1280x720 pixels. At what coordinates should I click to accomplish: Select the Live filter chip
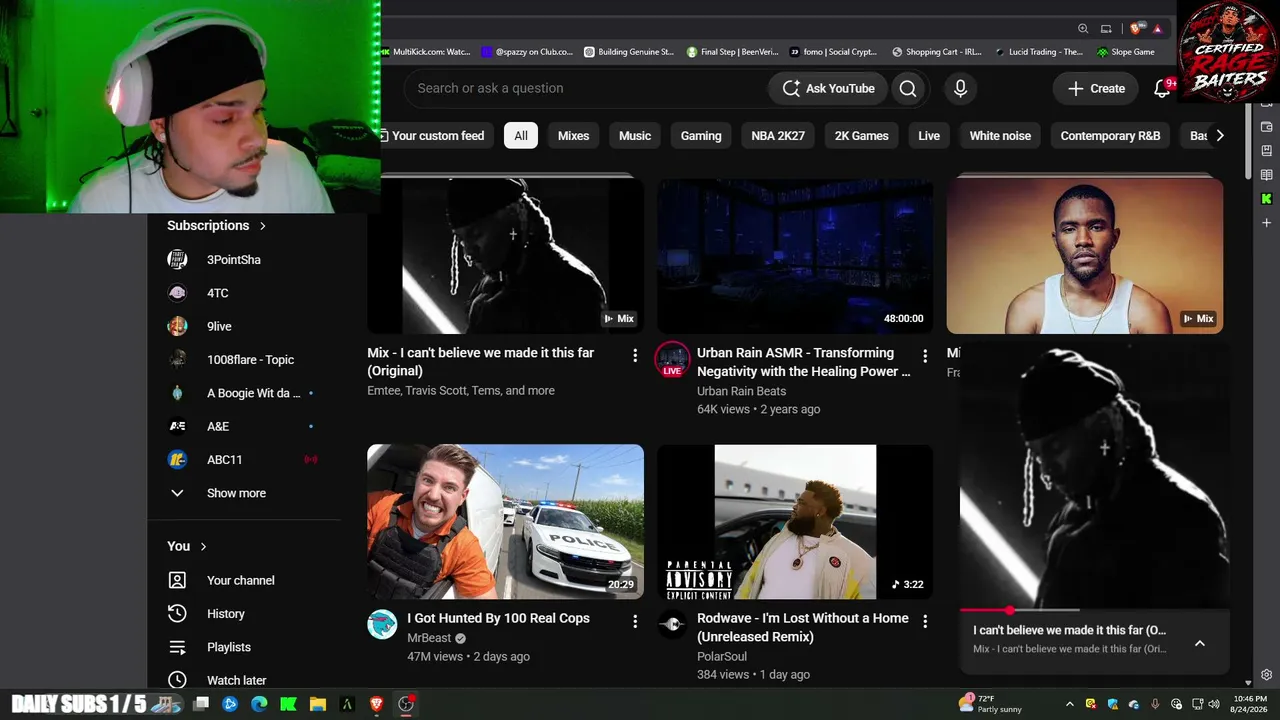pos(929,136)
